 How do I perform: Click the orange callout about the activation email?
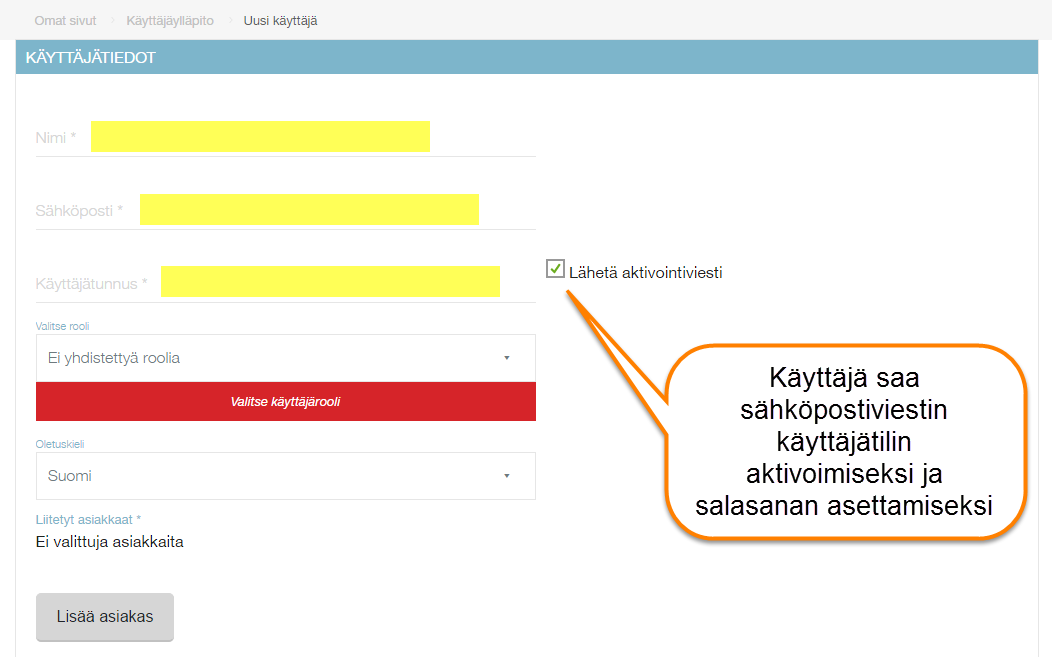tap(844, 443)
